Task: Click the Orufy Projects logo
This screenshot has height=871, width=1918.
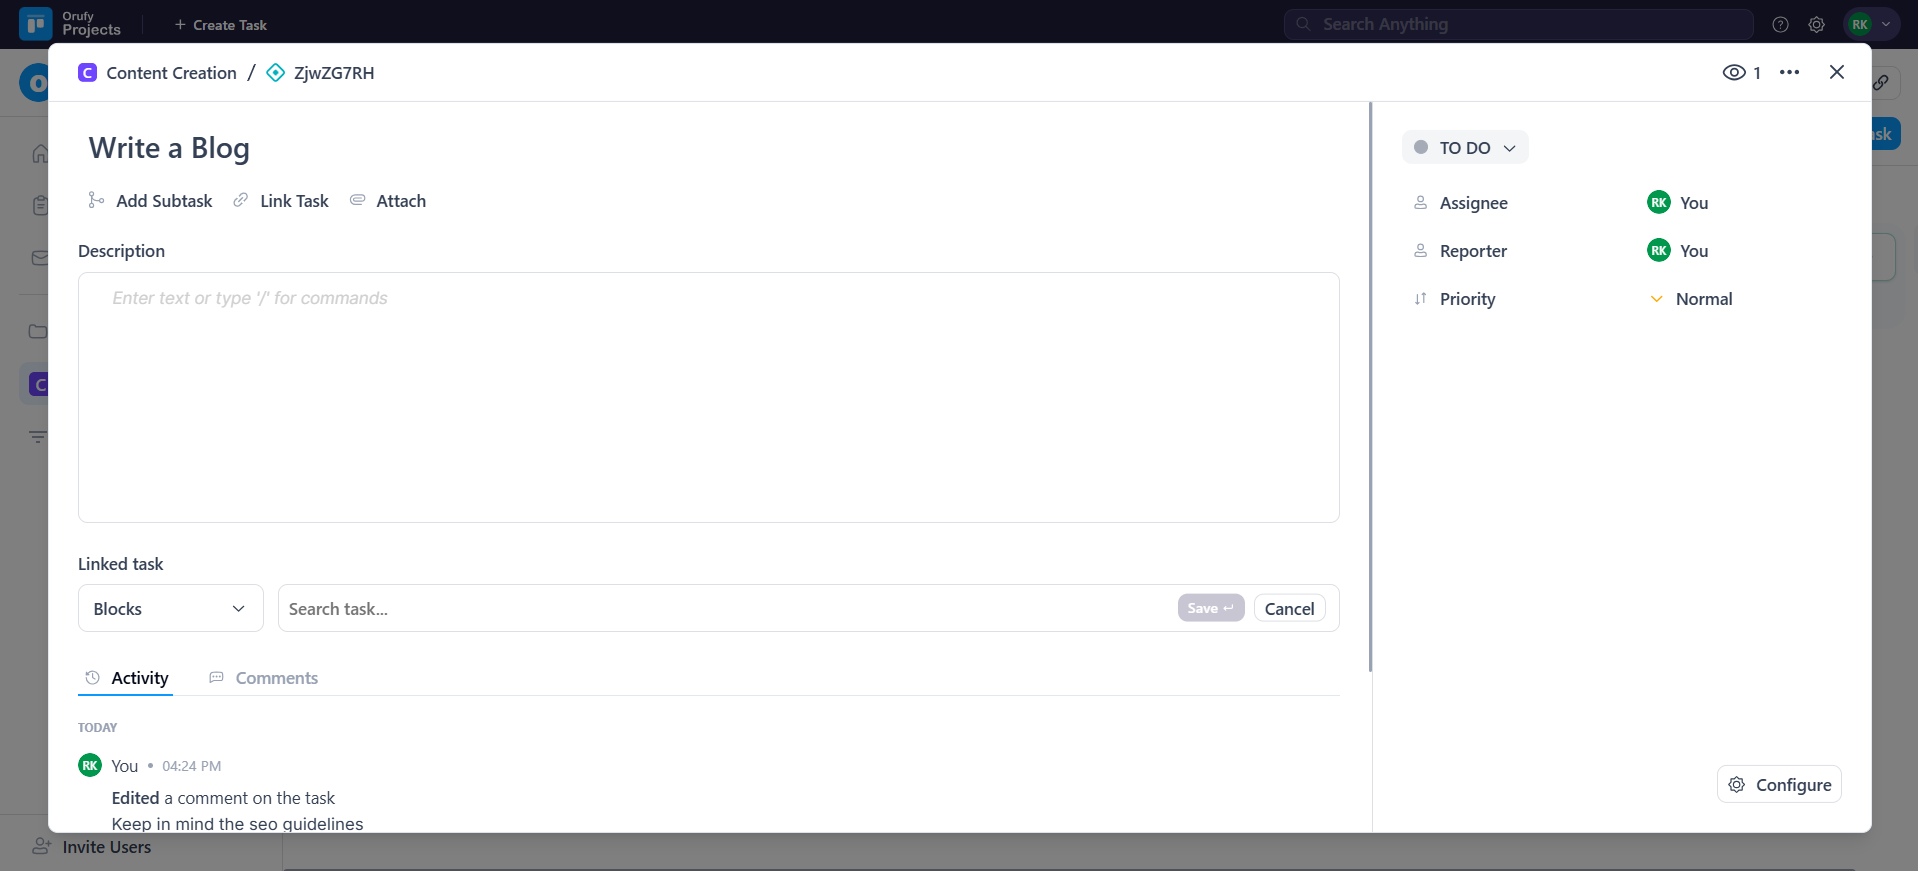Action: click(x=36, y=24)
